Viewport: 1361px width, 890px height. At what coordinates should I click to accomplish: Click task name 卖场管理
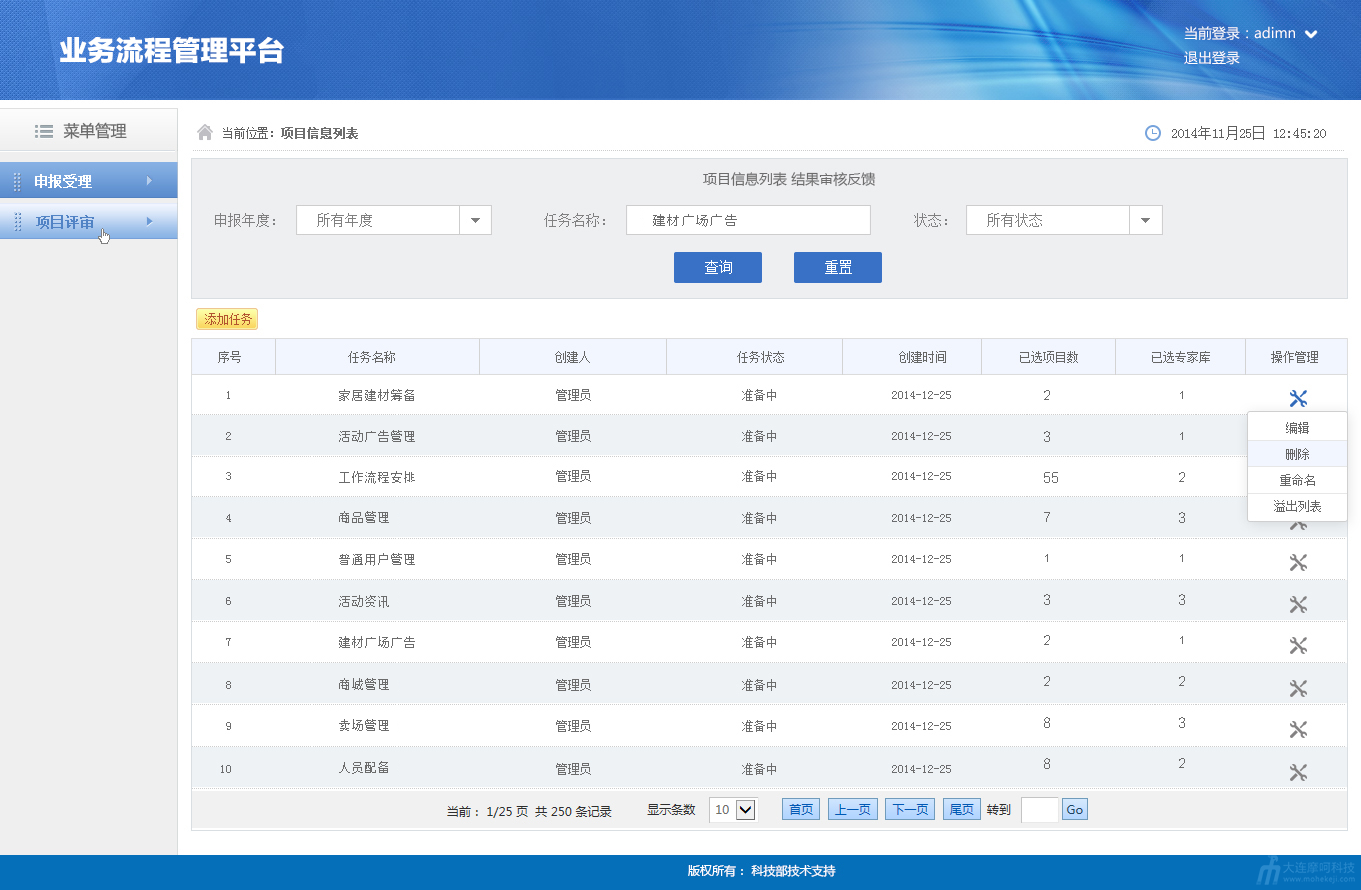(364, 726)
